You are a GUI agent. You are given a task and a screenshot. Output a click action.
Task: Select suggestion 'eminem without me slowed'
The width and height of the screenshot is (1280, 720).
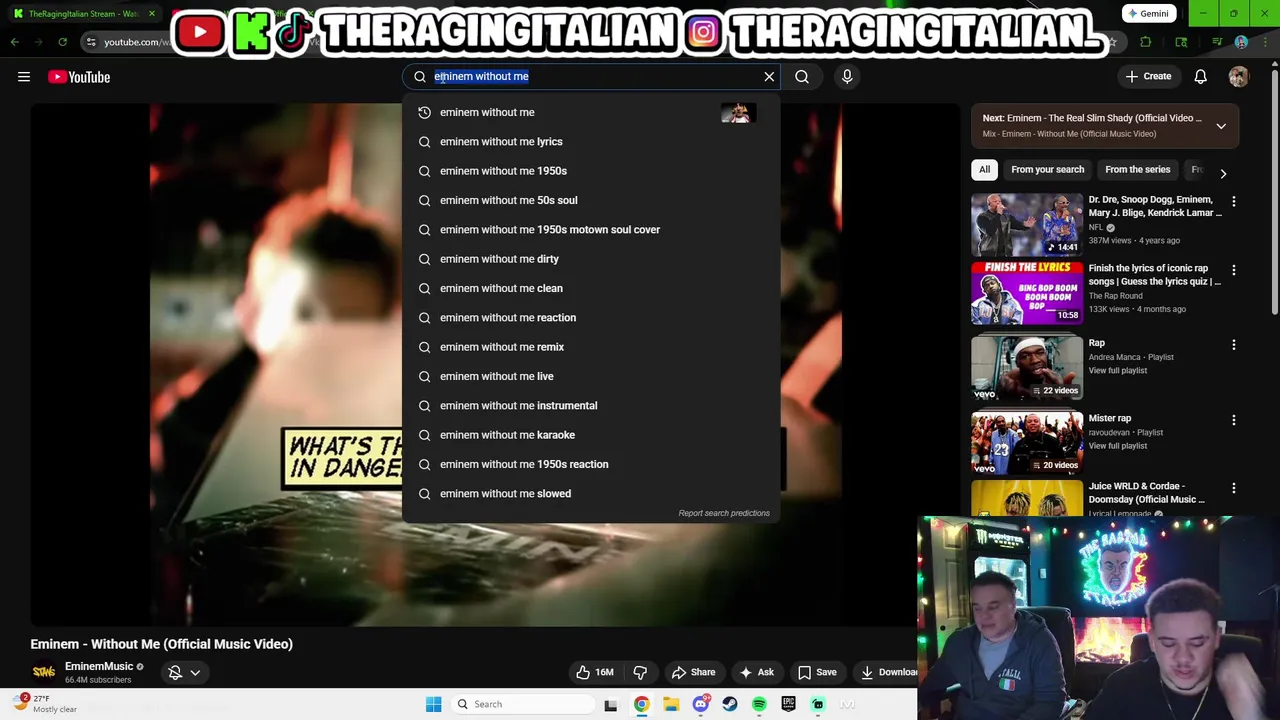pyautogui.click(x=591, y=494)
